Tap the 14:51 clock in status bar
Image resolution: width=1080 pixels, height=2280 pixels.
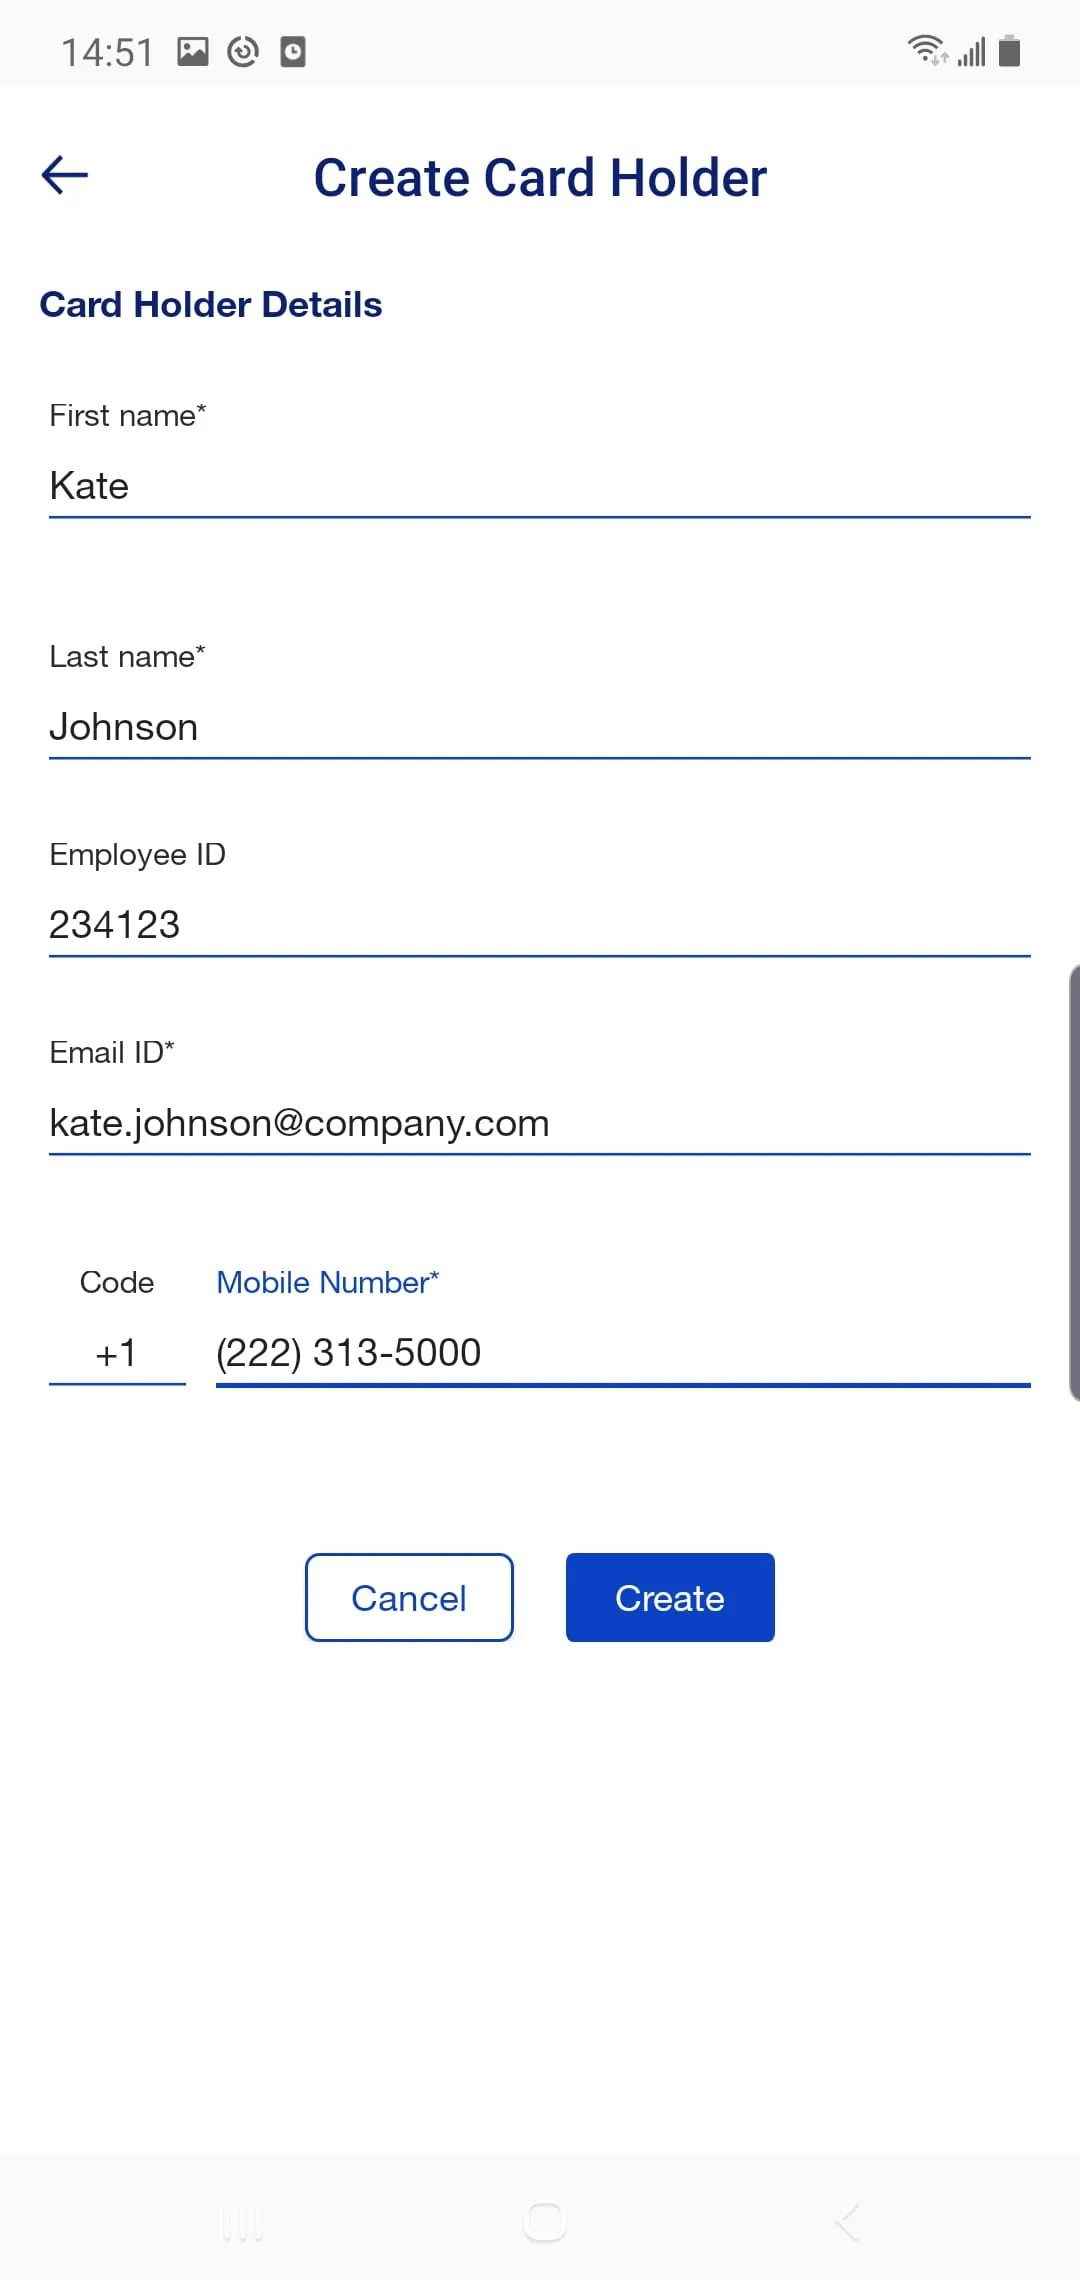[x=107, y=52]
